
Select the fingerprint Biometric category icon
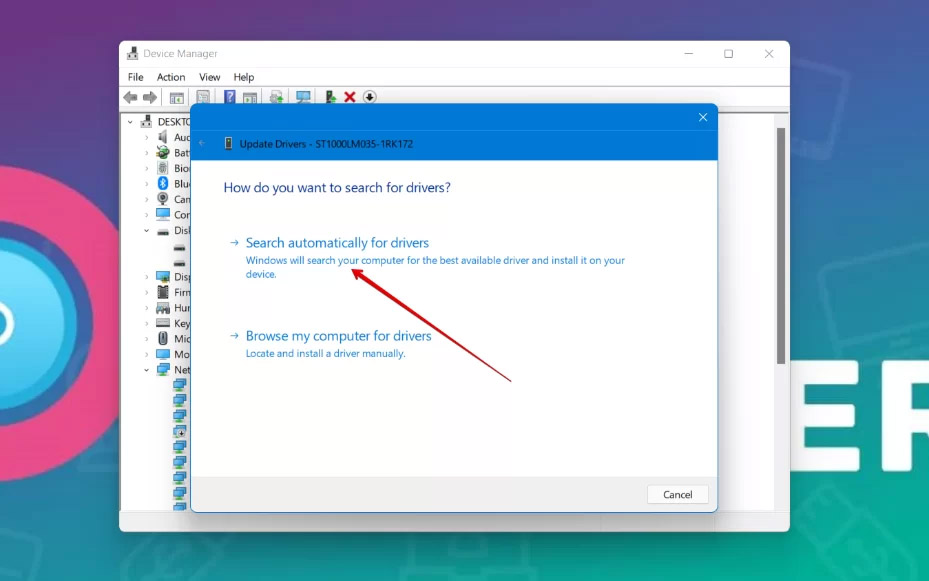pyautogui.click(x=162, y=168)
